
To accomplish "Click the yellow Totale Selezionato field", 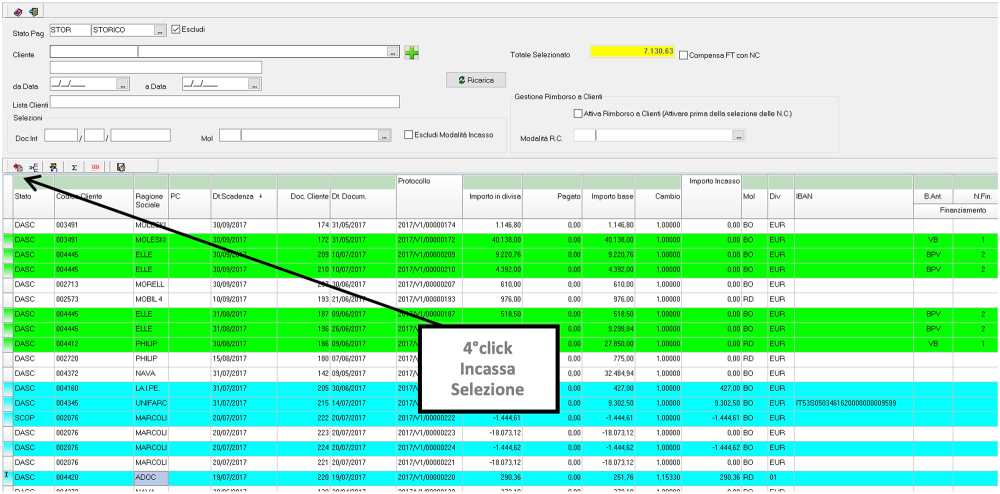I will (633, 51).
